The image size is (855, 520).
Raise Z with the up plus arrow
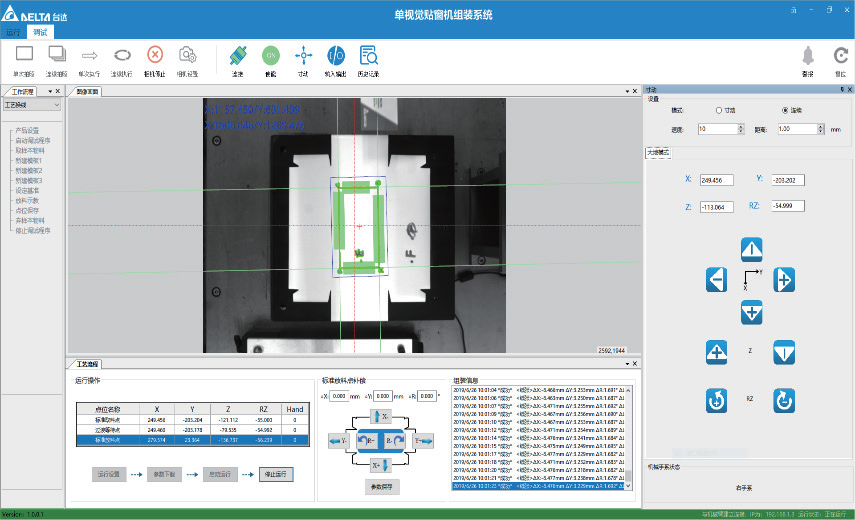click(x=716, y=352)
